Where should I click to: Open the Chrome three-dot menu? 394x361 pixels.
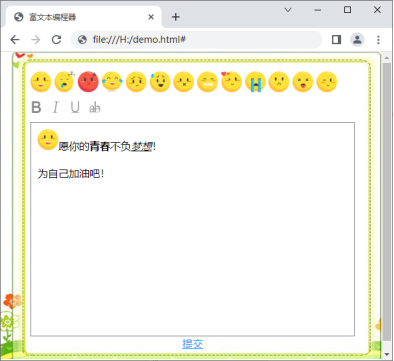[x=378, y=40]
